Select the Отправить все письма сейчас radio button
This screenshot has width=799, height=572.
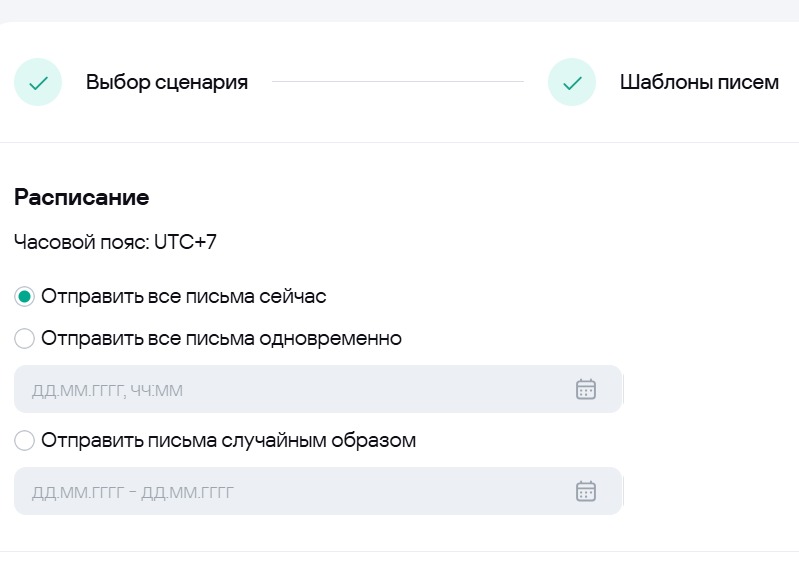point(25,297)
